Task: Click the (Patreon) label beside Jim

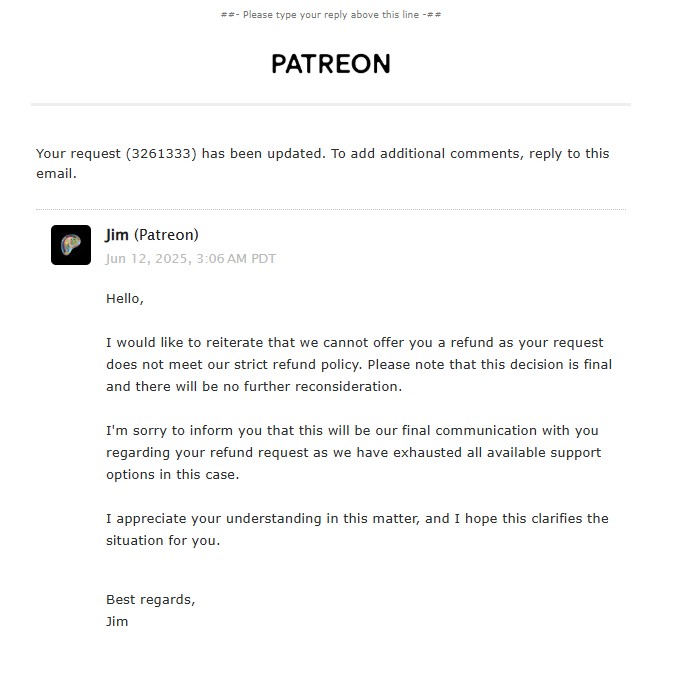Action: tap(166, 235)
